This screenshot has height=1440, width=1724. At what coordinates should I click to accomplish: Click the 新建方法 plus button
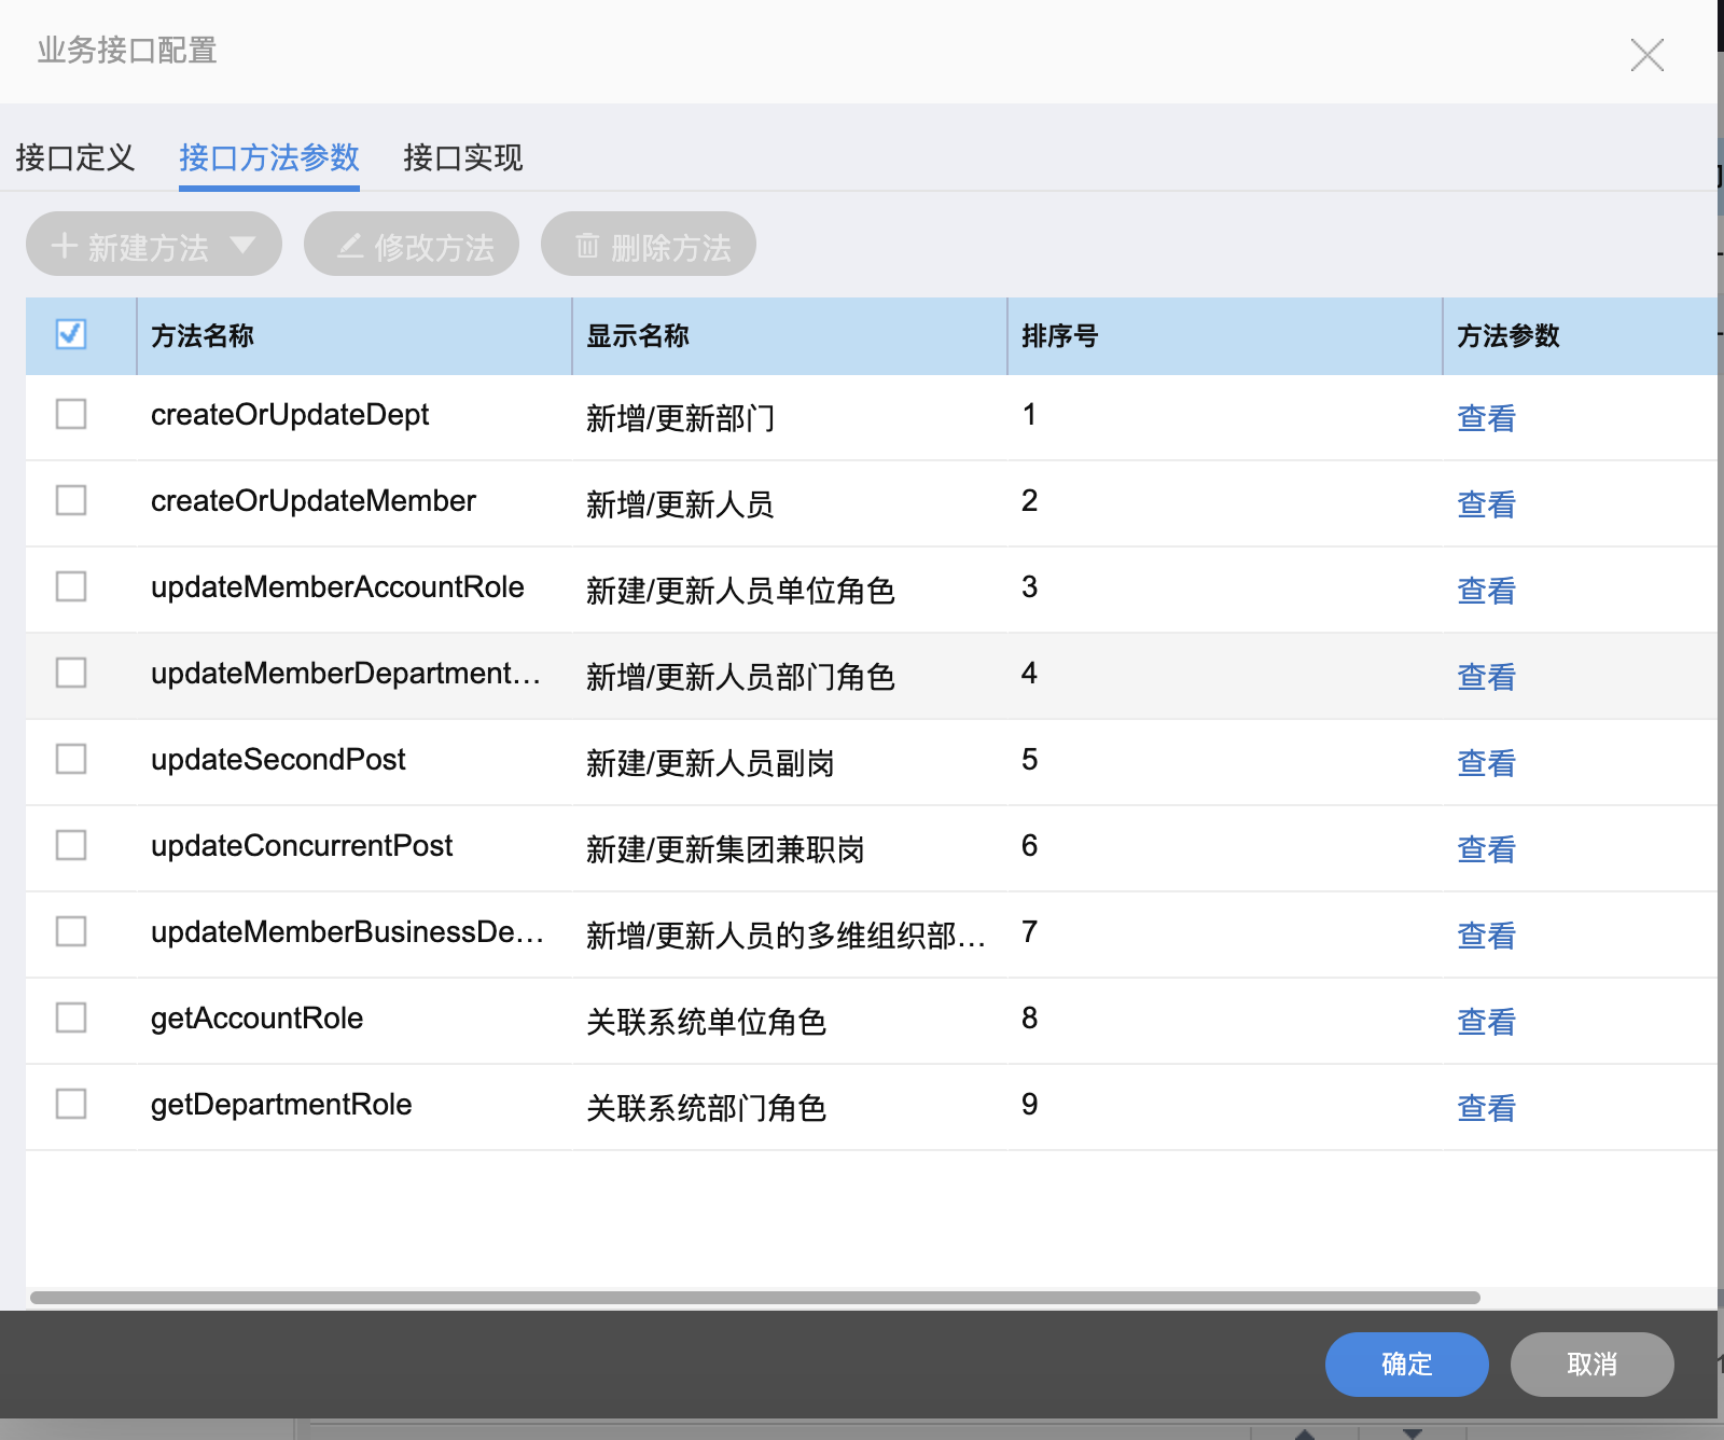130,246
